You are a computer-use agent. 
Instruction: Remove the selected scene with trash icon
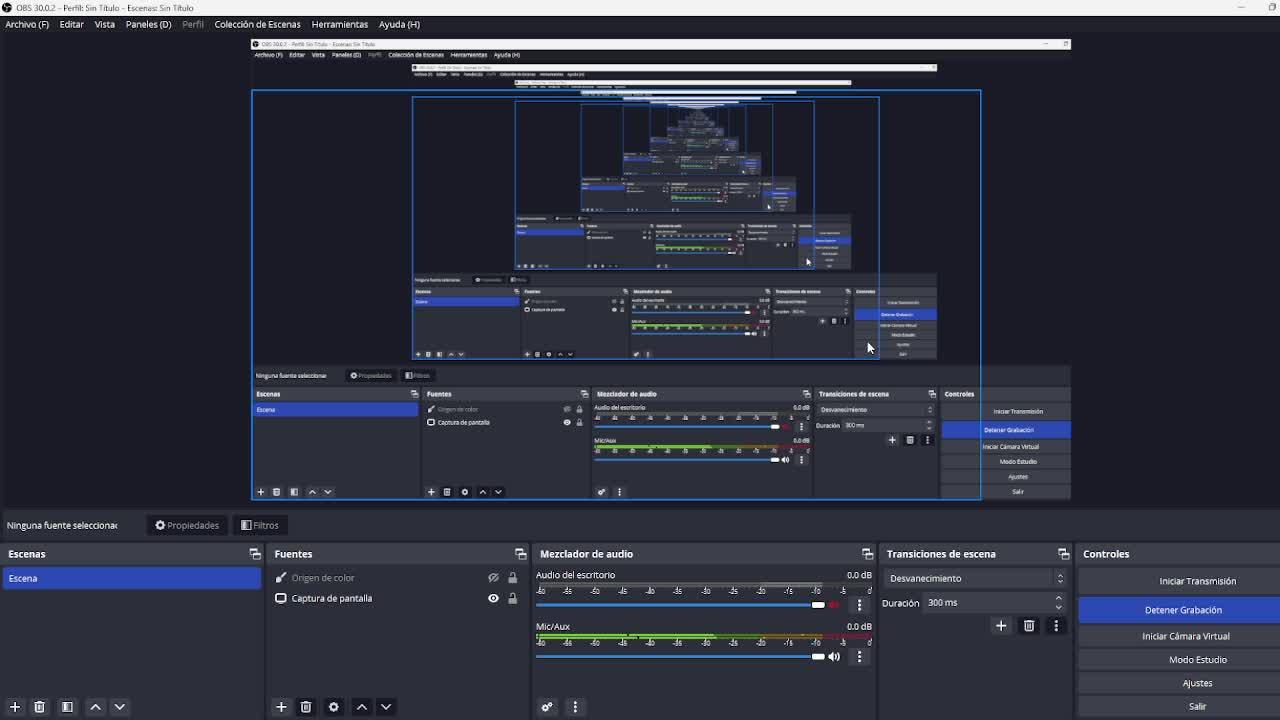[40, 707]
